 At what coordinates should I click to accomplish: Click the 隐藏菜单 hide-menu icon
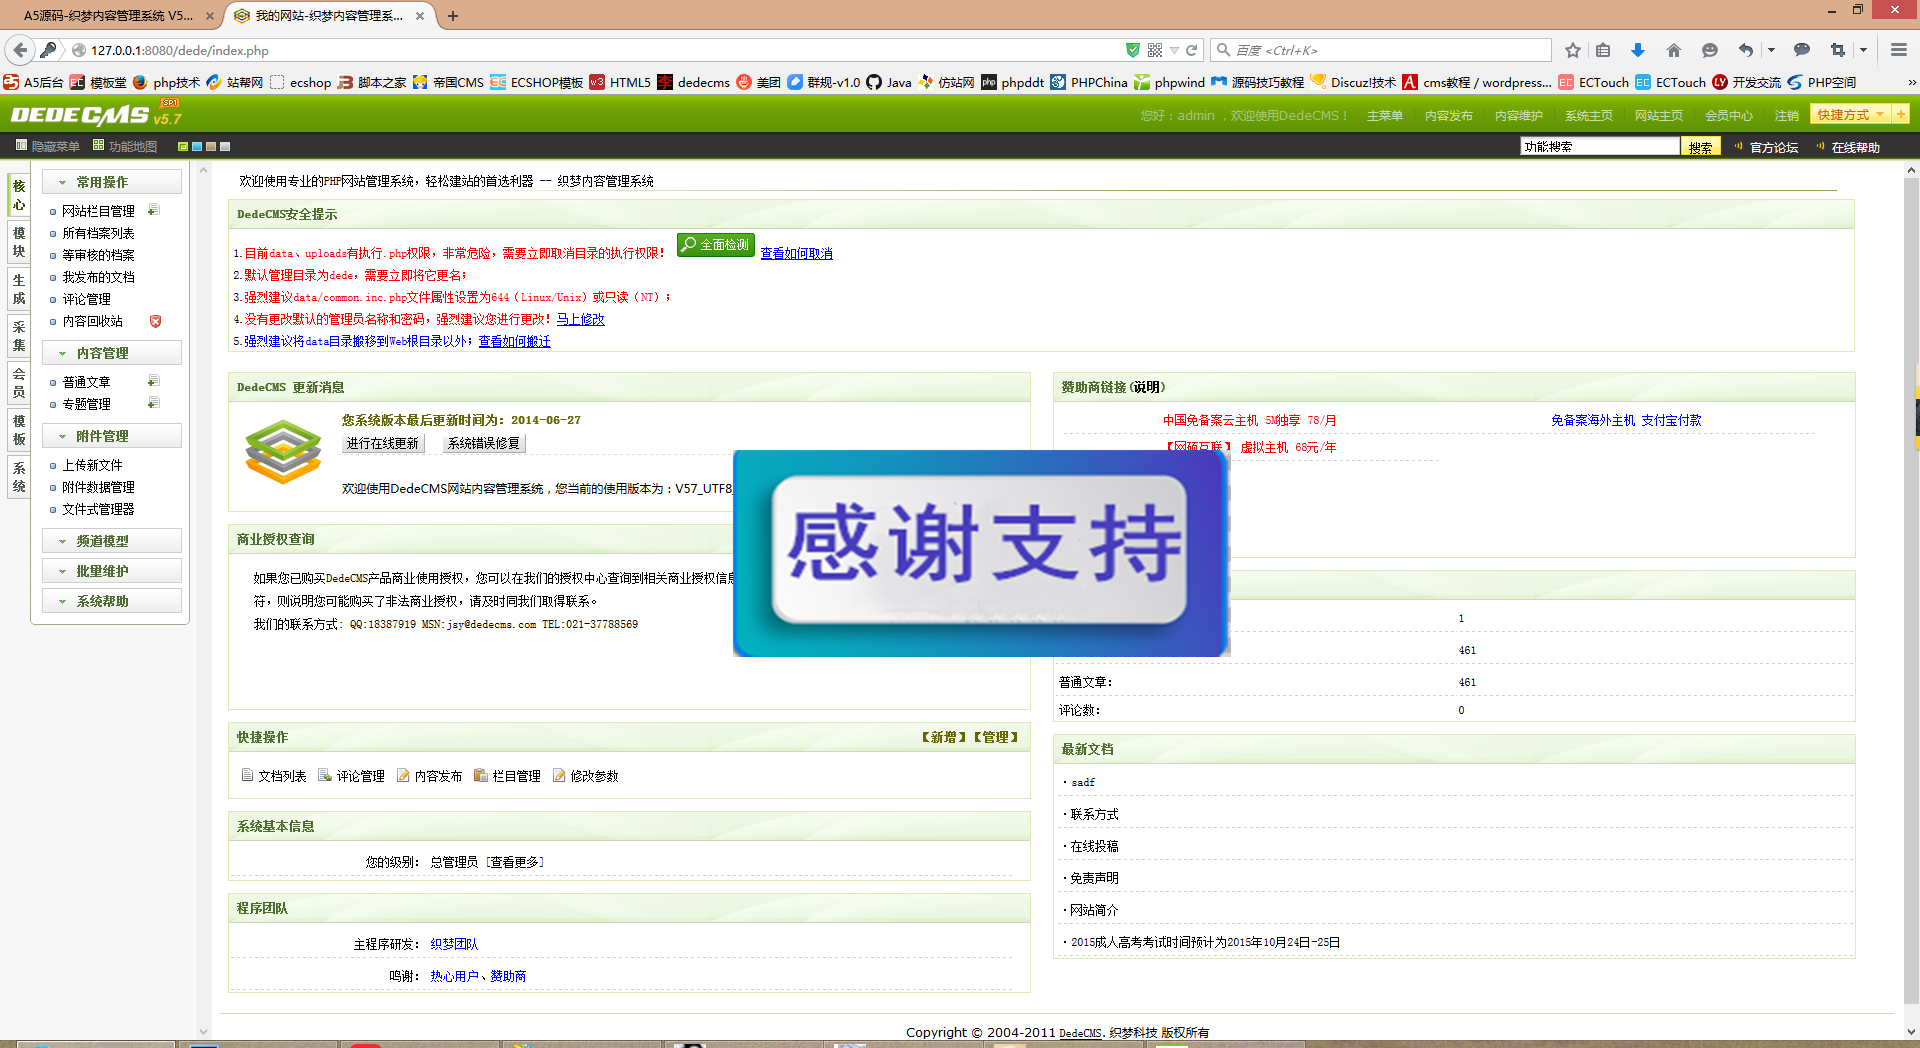(21, 146)
